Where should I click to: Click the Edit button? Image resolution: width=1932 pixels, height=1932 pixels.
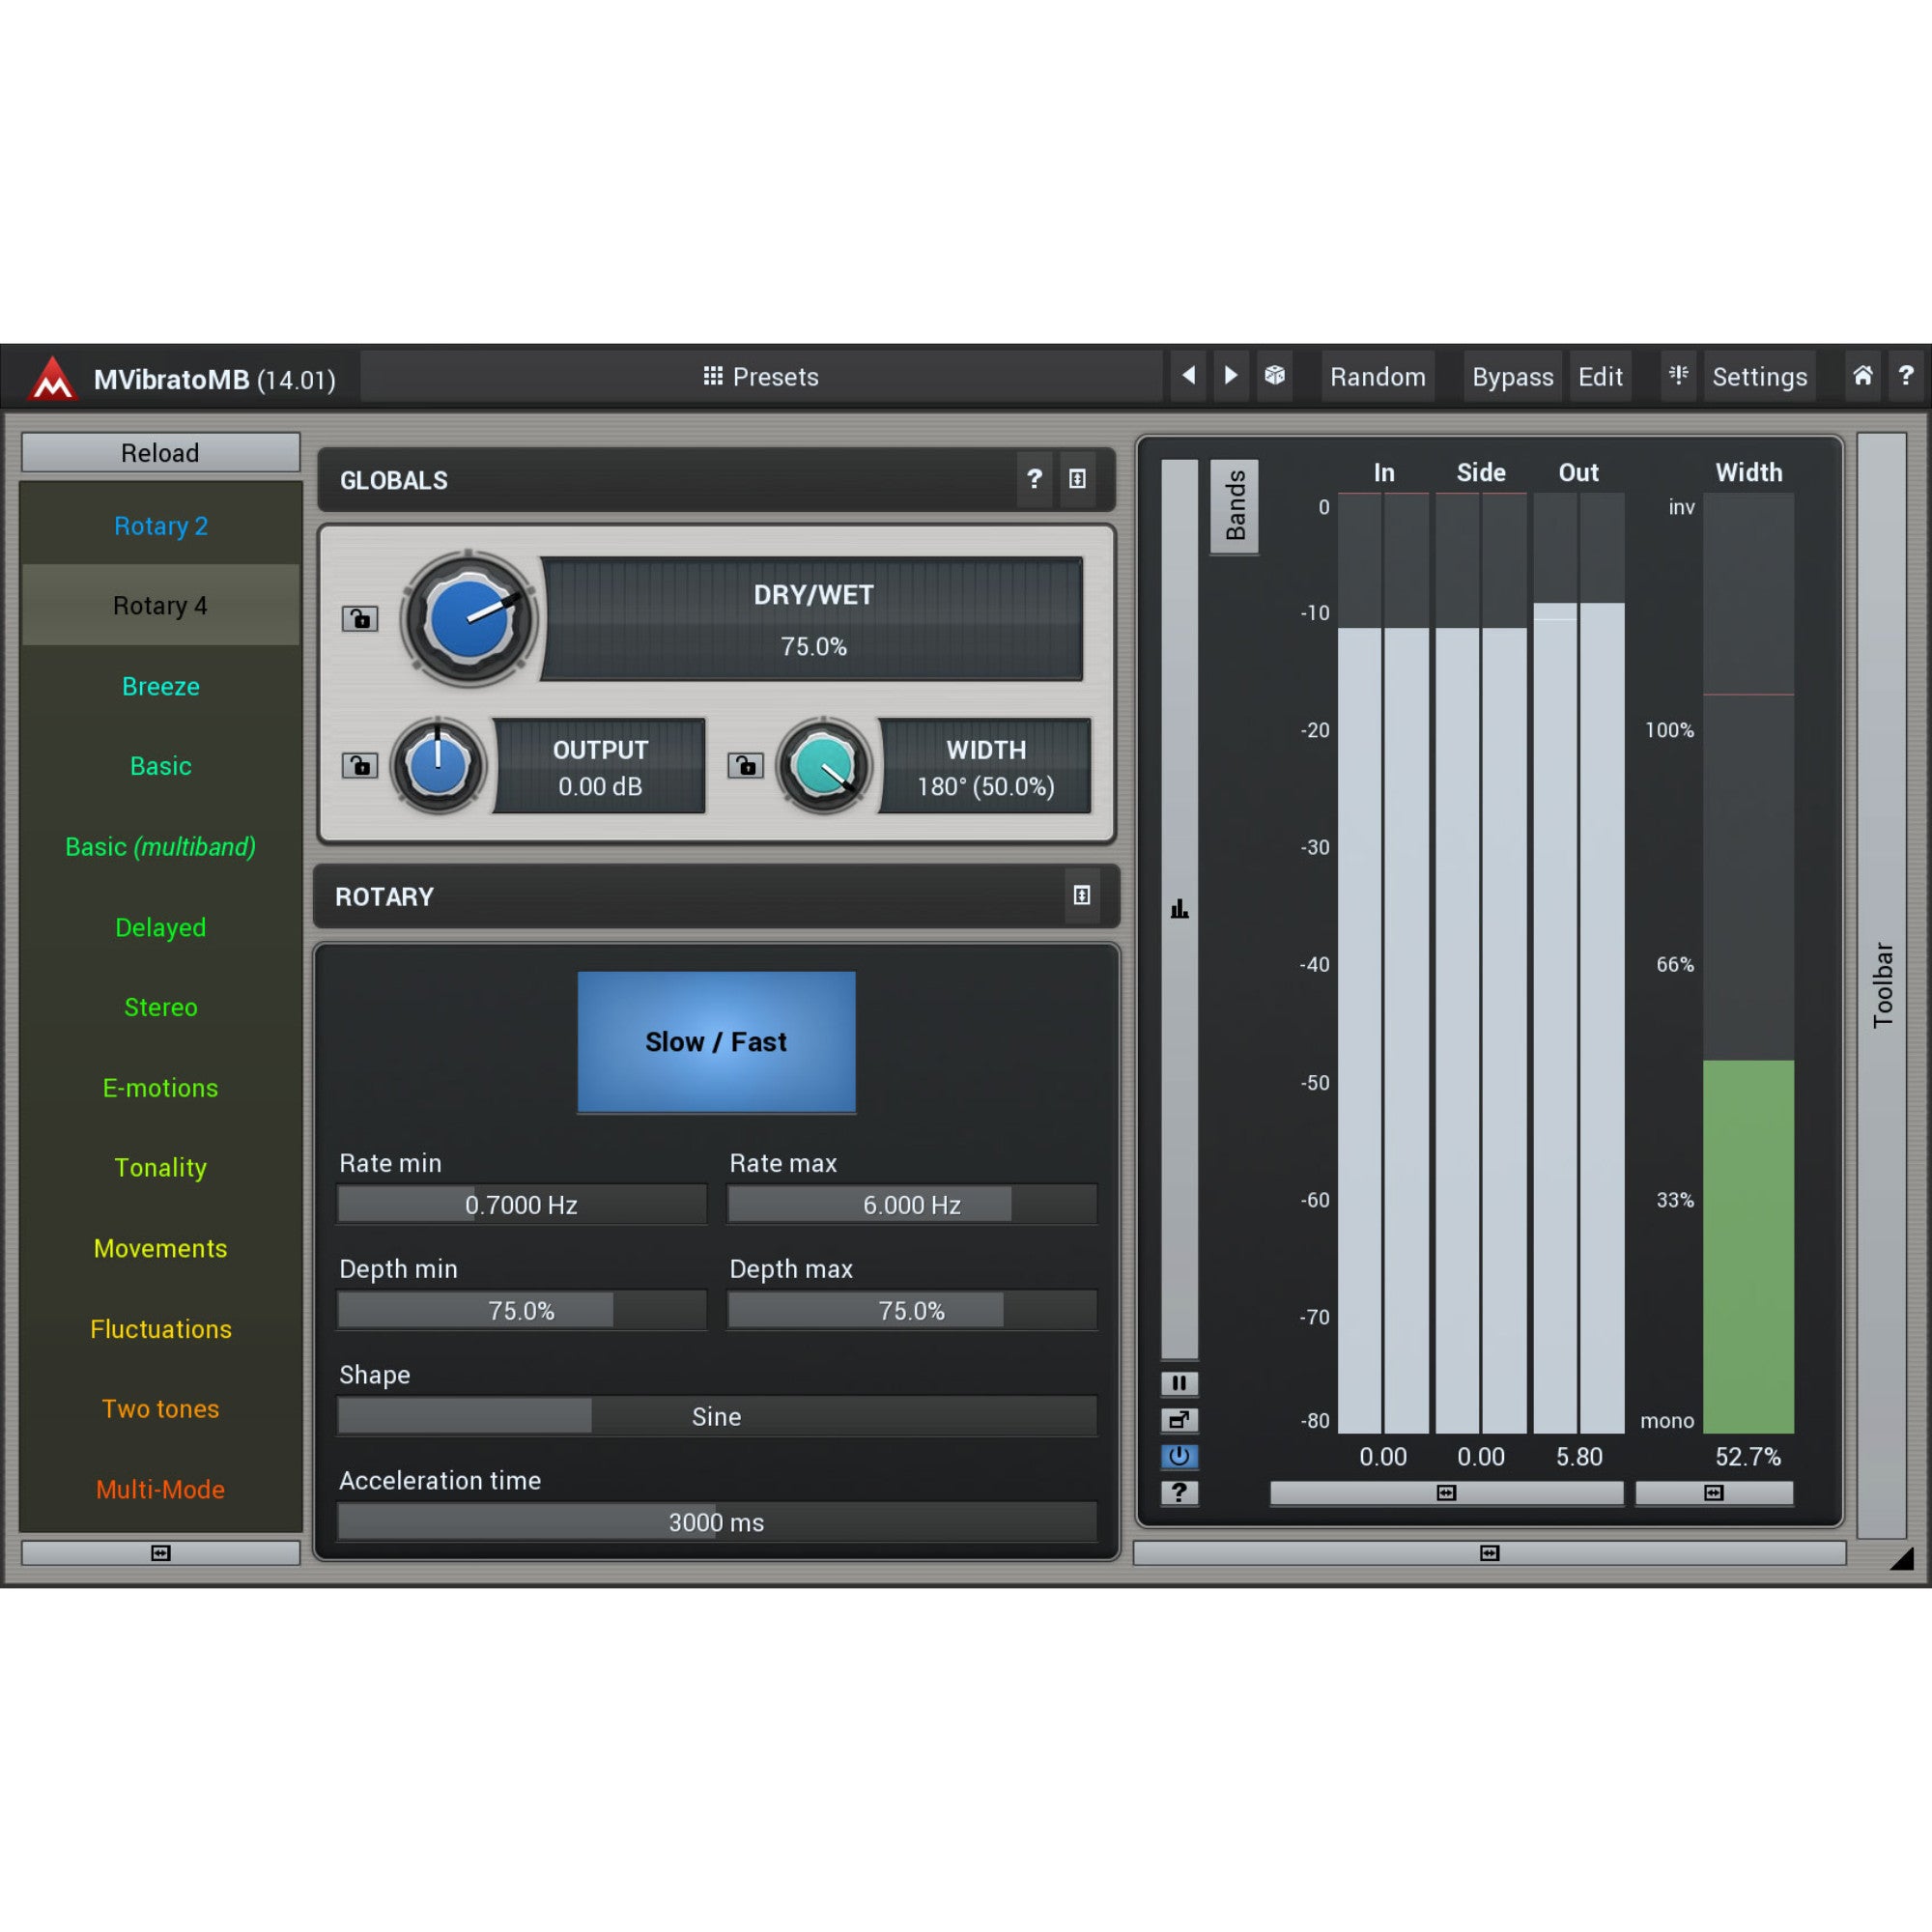(1600, 376)
